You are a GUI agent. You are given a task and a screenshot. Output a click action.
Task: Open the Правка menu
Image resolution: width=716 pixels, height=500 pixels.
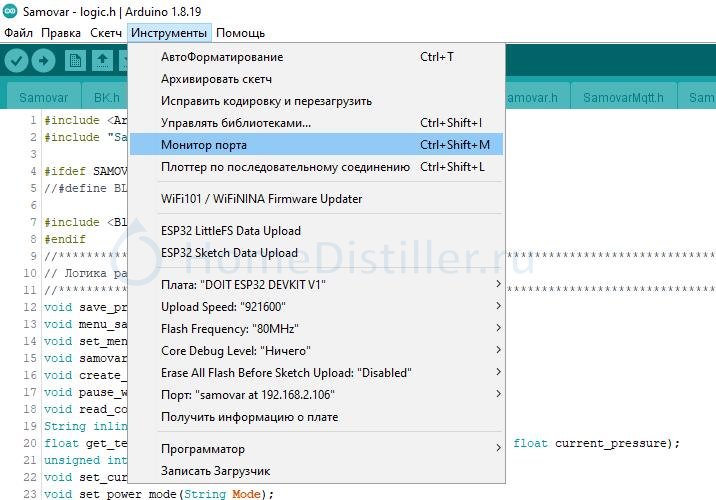click(x=61, y=33)
